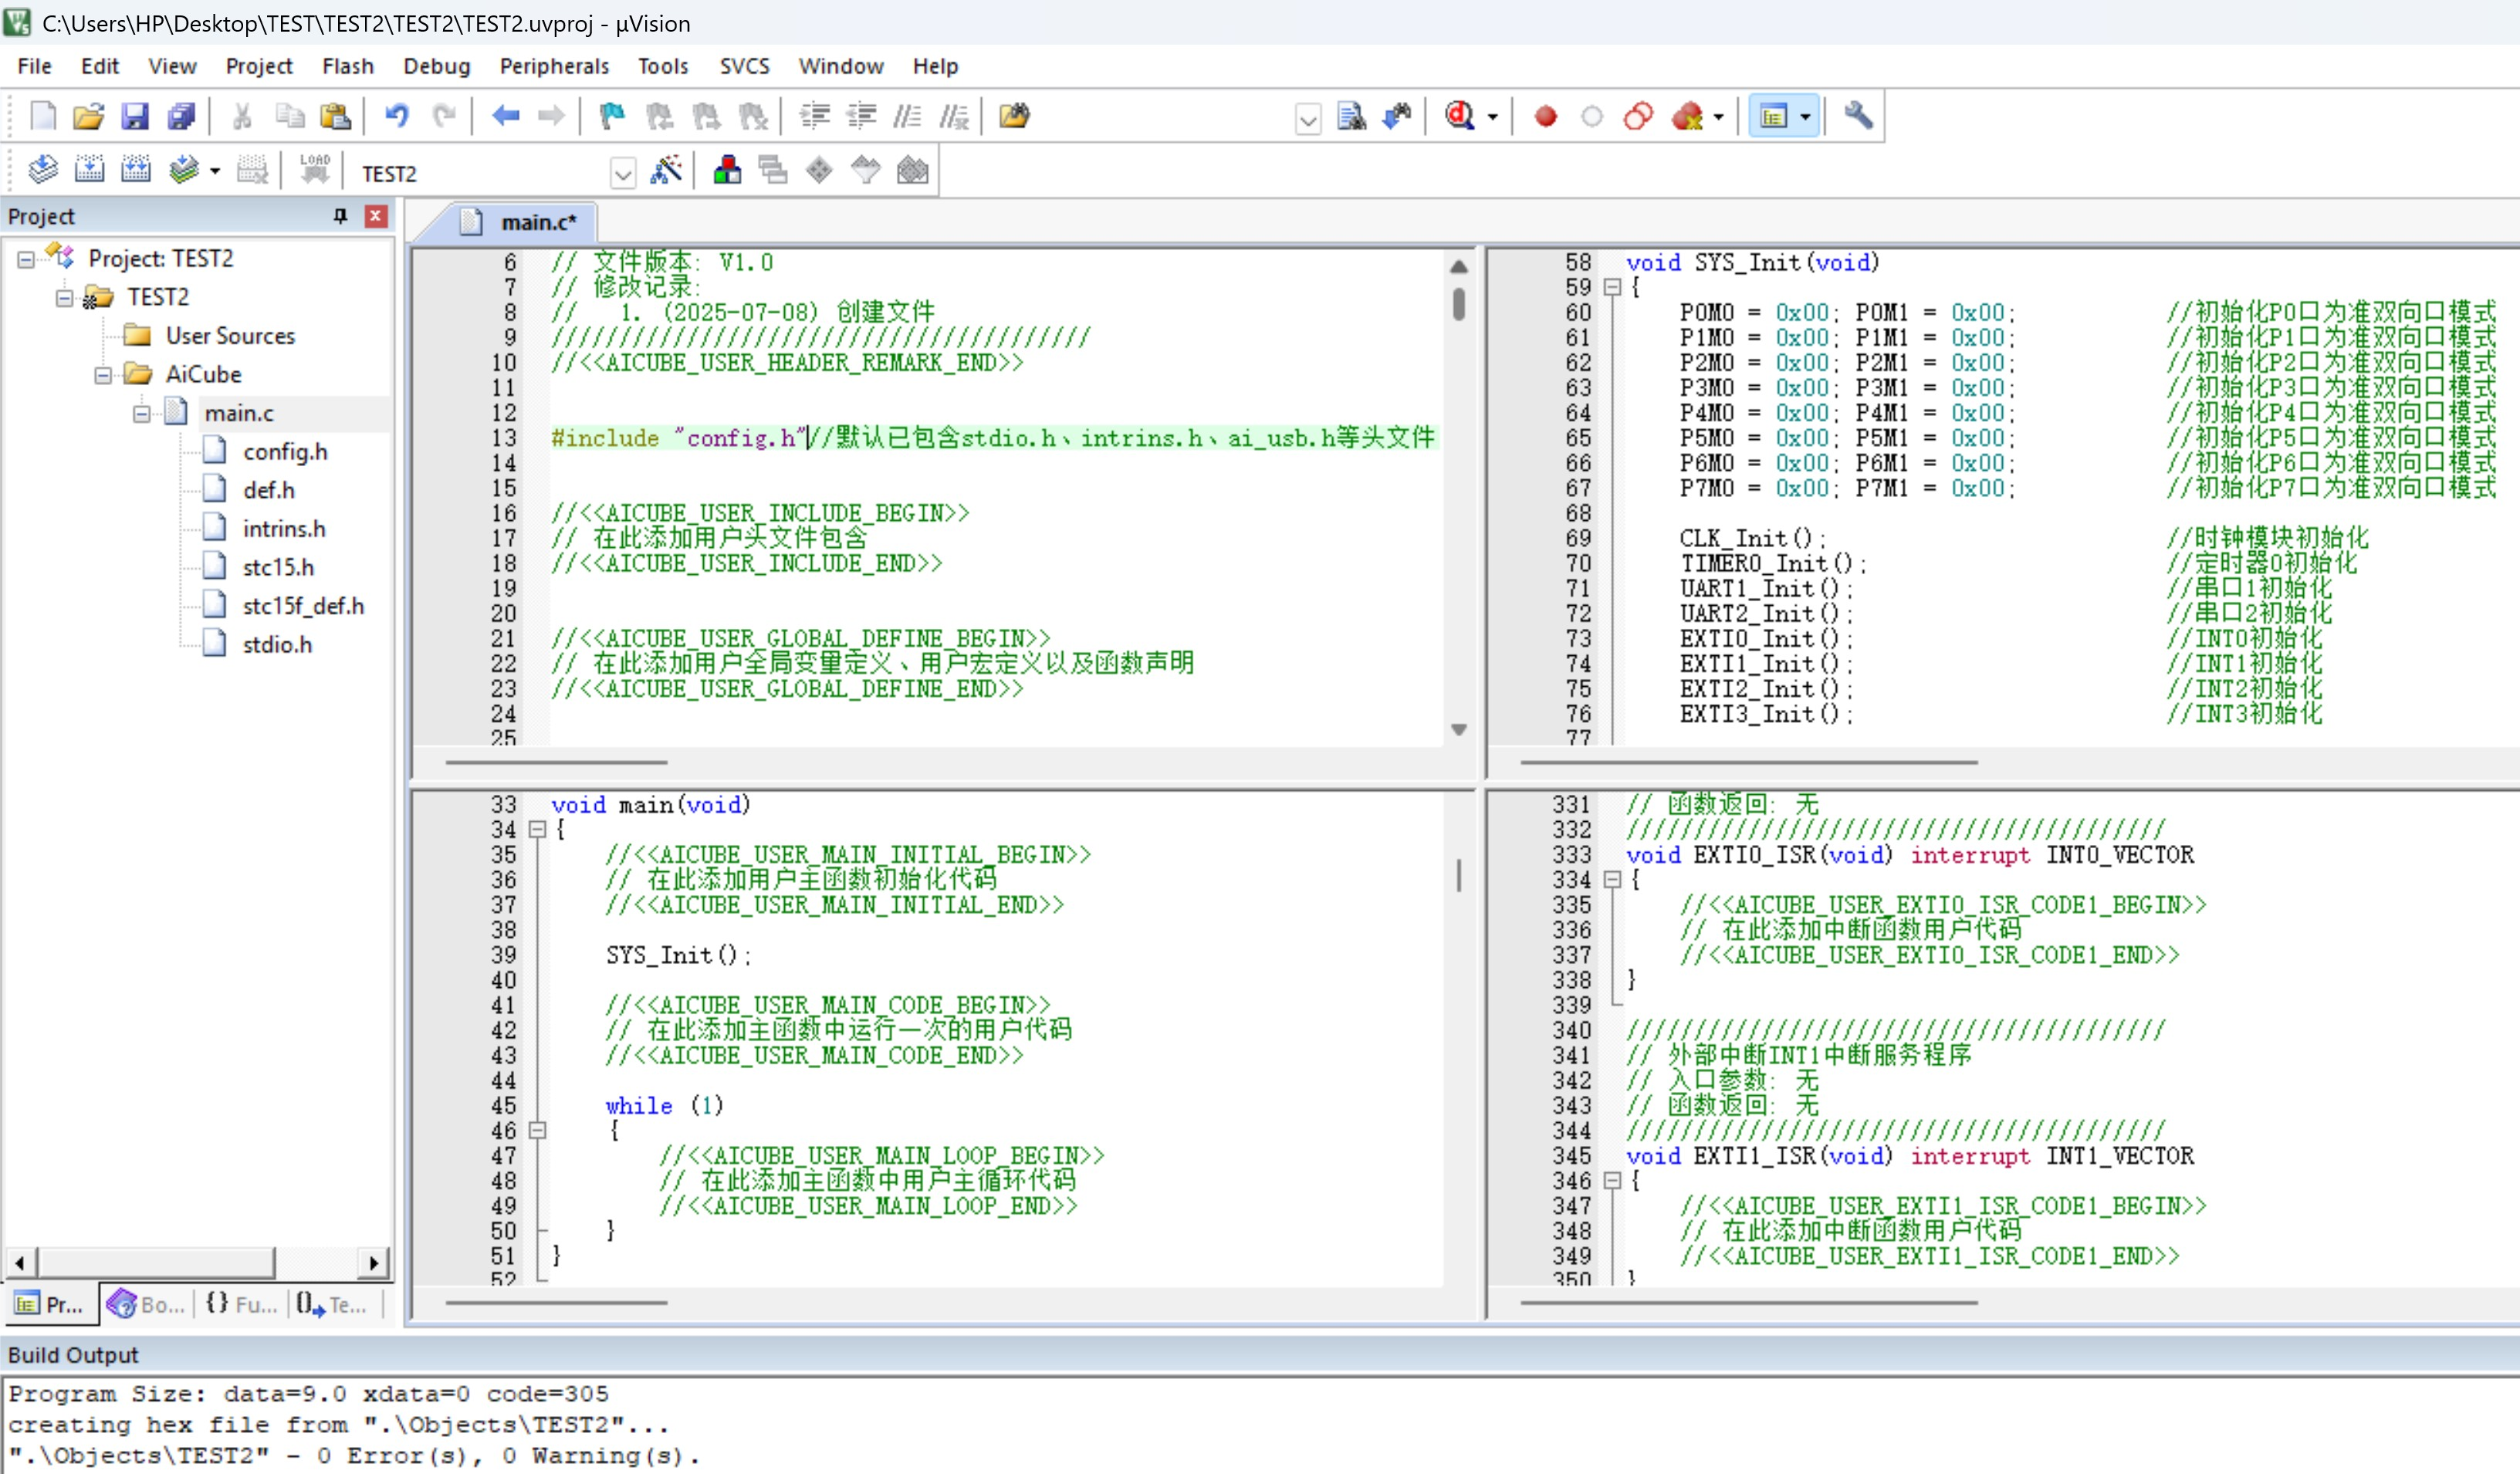Open config.h from the project tree
The image size is (2520, 1474).
pos(285,452)
